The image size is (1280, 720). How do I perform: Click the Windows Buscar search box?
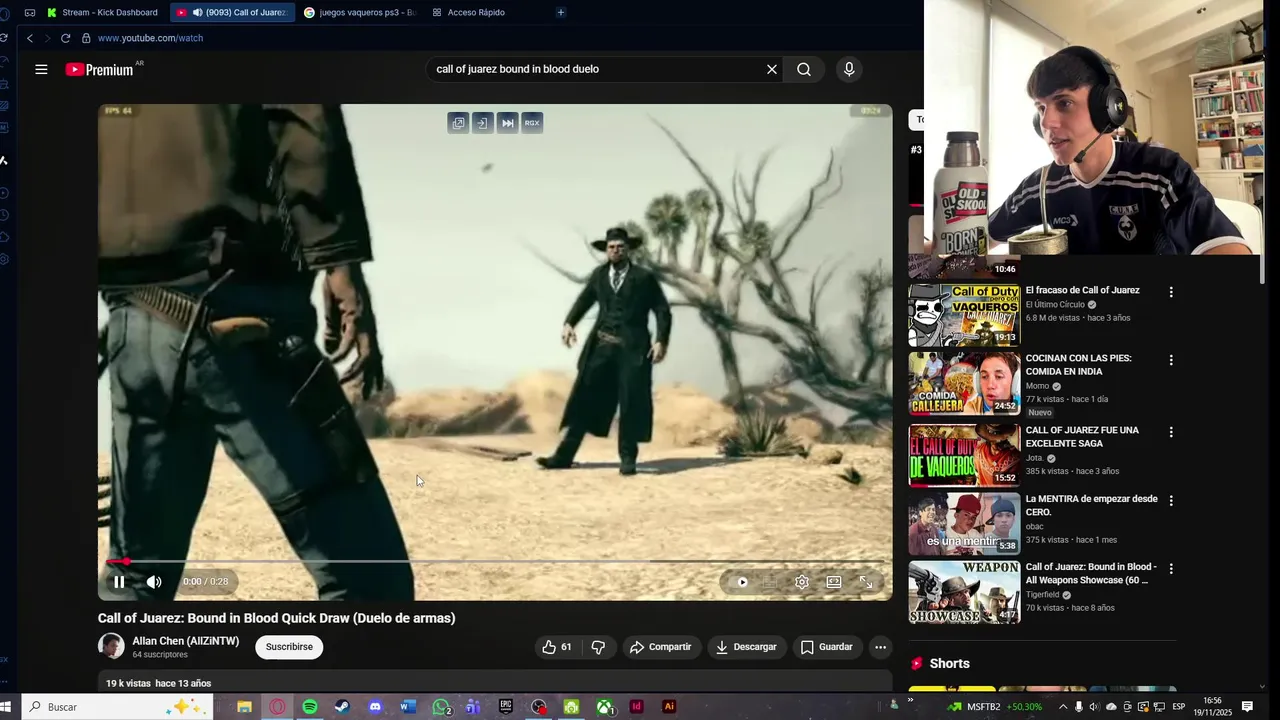pyautogui.click(x=118, y=707)
